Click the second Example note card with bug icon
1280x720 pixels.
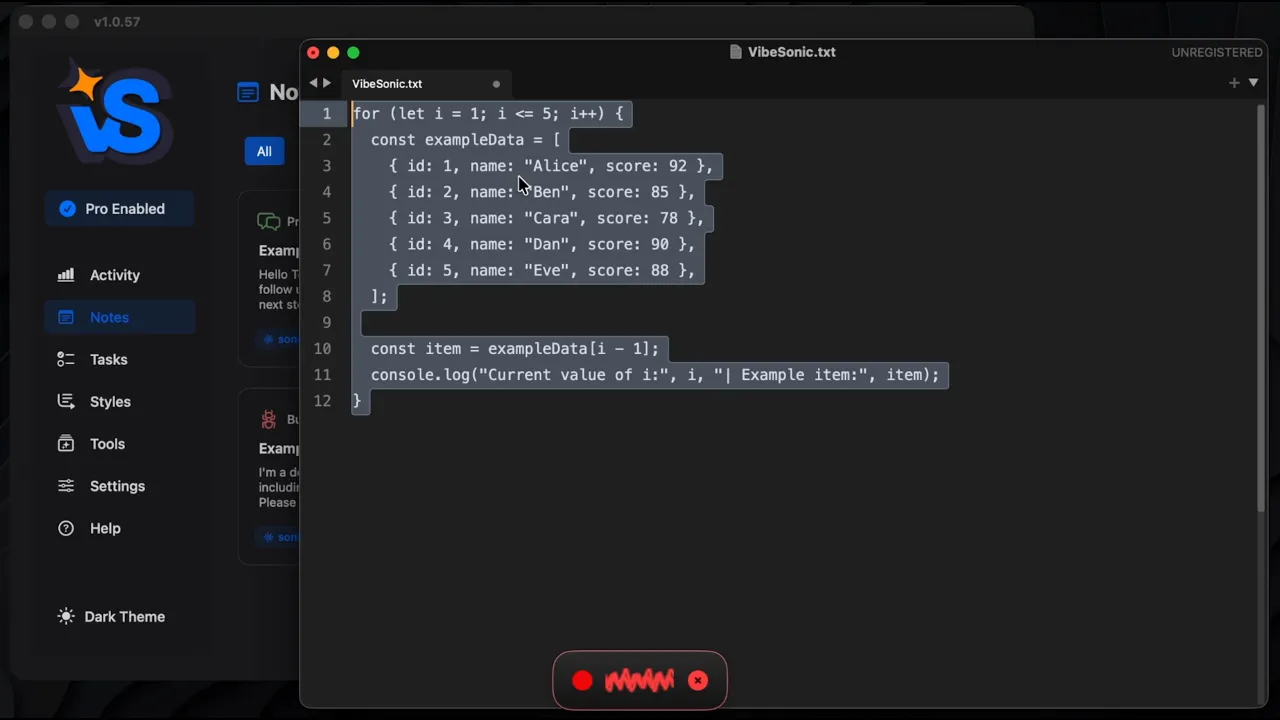(269, 476)
